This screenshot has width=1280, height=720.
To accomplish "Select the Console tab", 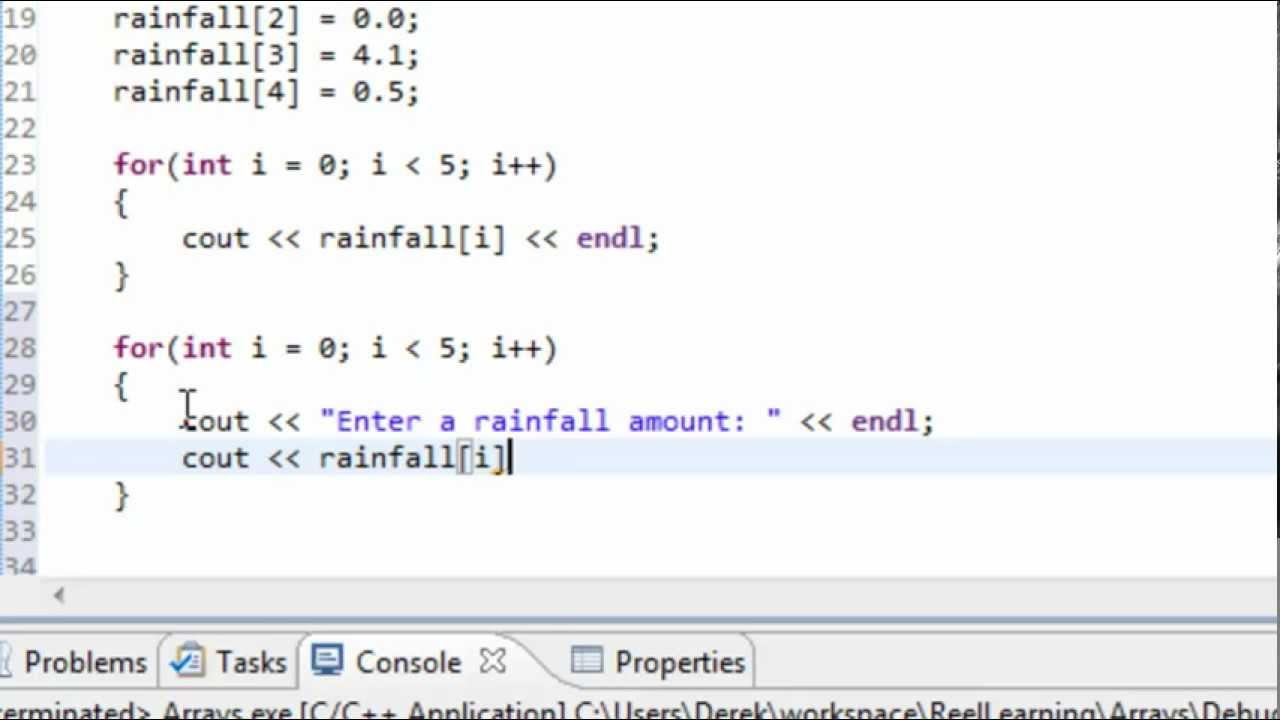I will (x=407, y=662).
